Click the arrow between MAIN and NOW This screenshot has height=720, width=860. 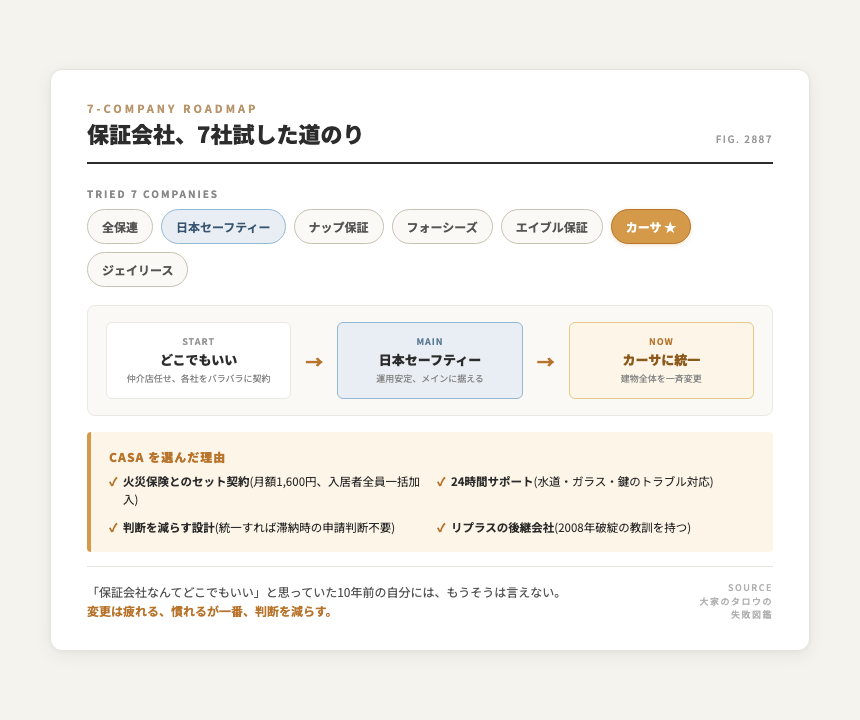(x=545, y=361)
